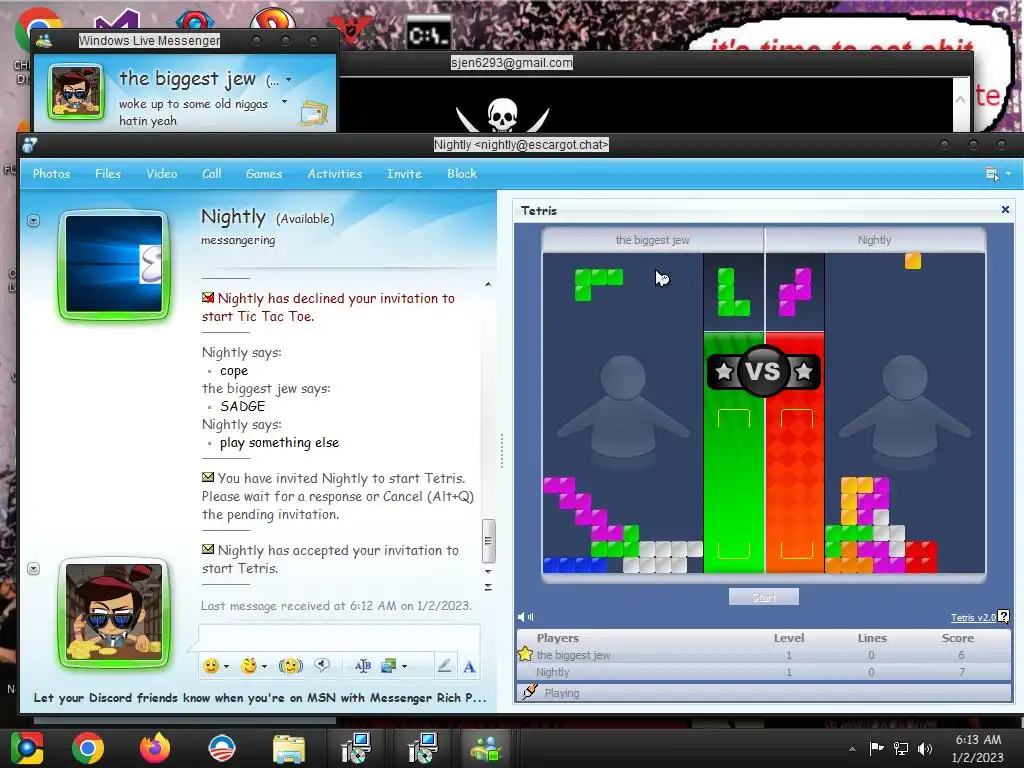Collapse Nightly's display picture
The width and height of the screenshot is (1024, 768).
click(34, 221)
